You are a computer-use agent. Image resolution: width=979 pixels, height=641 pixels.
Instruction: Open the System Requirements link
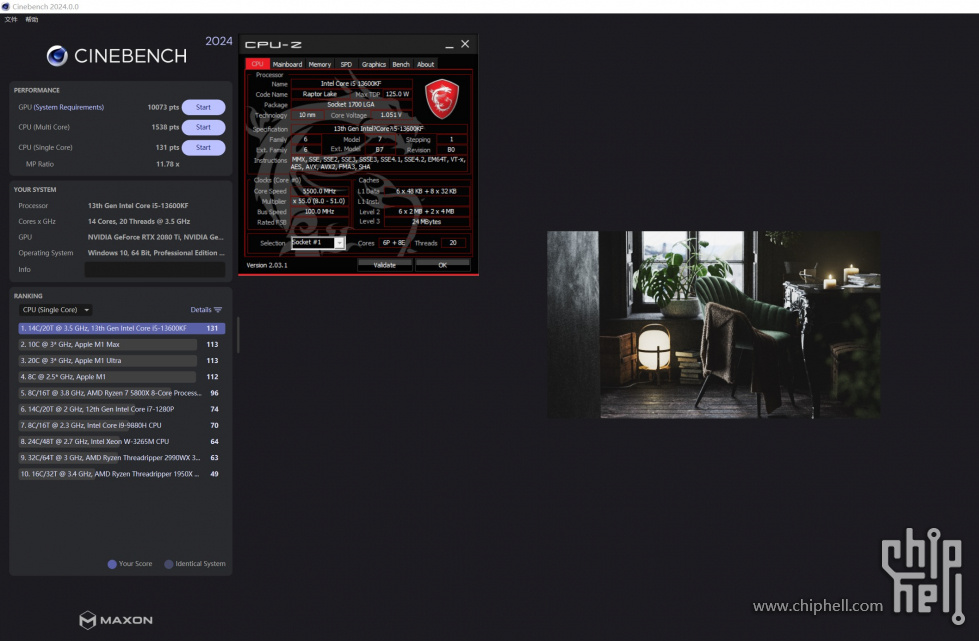69,107
